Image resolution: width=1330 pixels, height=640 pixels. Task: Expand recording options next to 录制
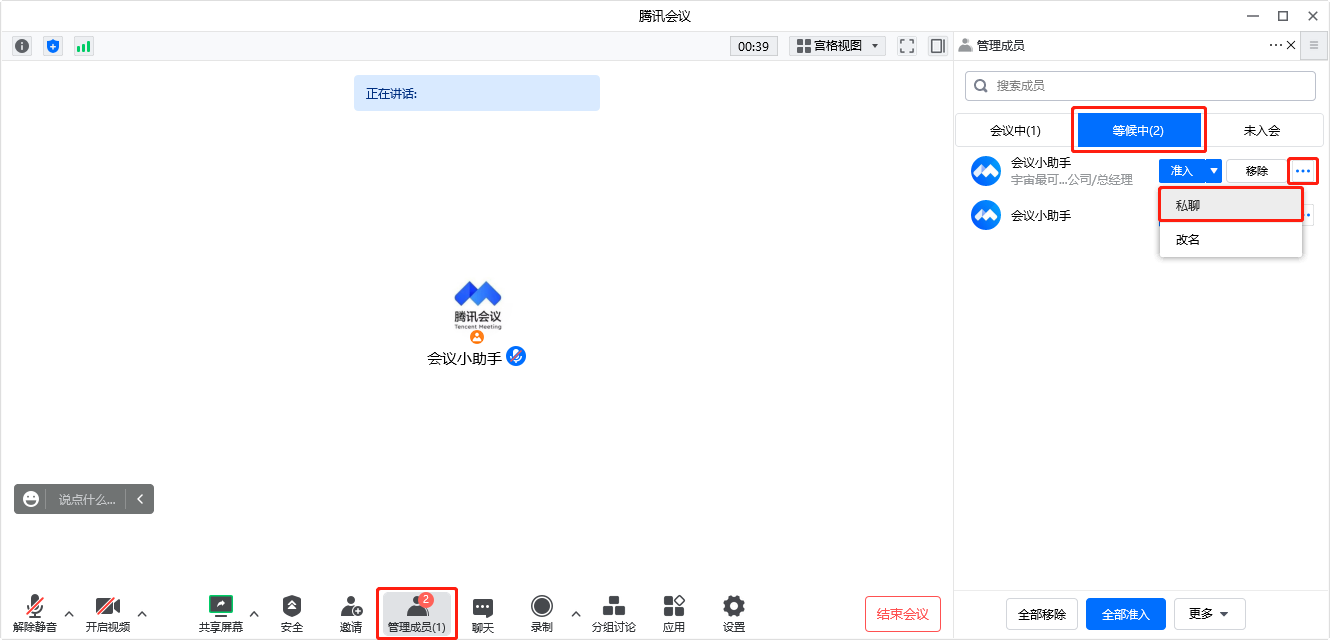pyautogui.click(x=575, y=613)
